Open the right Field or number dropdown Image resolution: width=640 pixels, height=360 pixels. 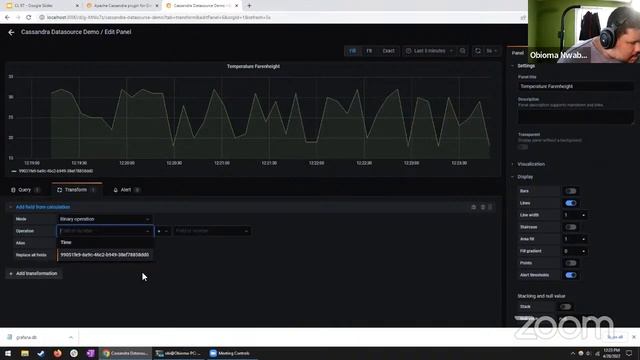[212, 231]
